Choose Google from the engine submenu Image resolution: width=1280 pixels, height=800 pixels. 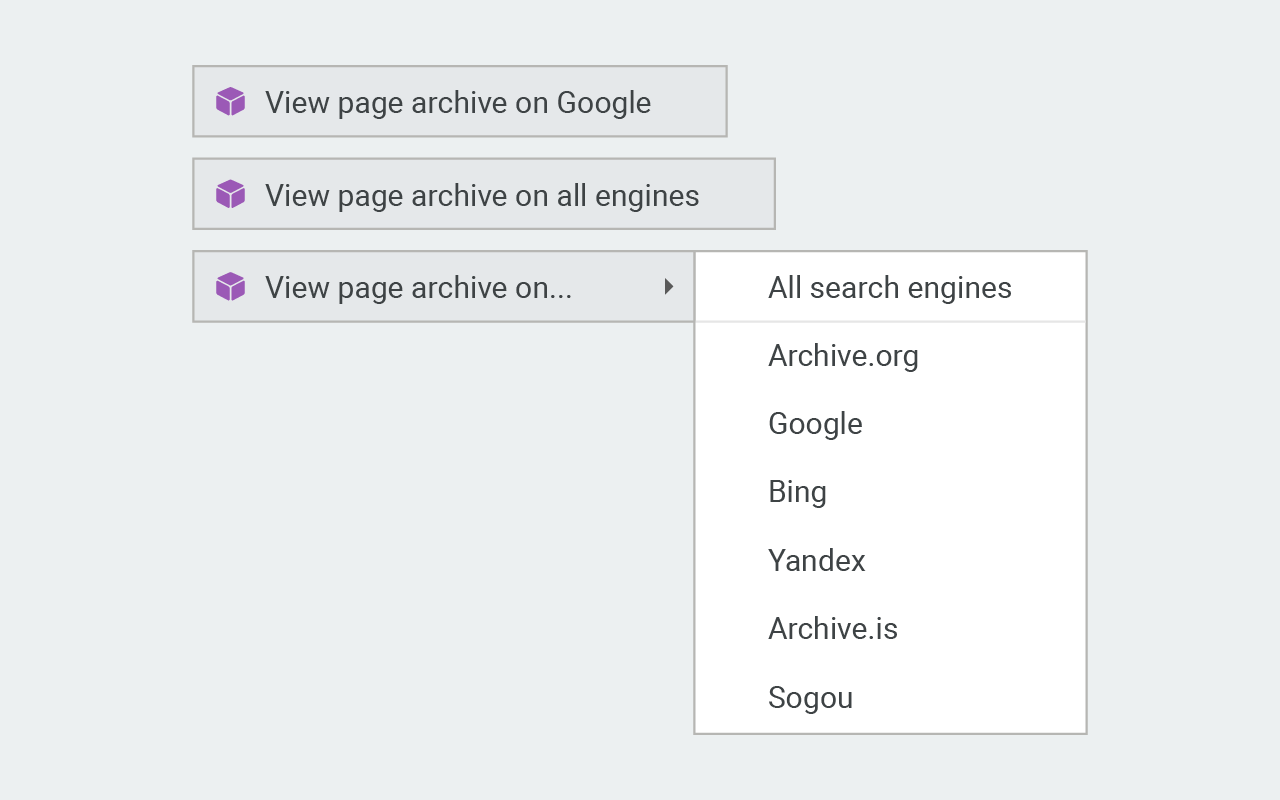coord(890,424)
